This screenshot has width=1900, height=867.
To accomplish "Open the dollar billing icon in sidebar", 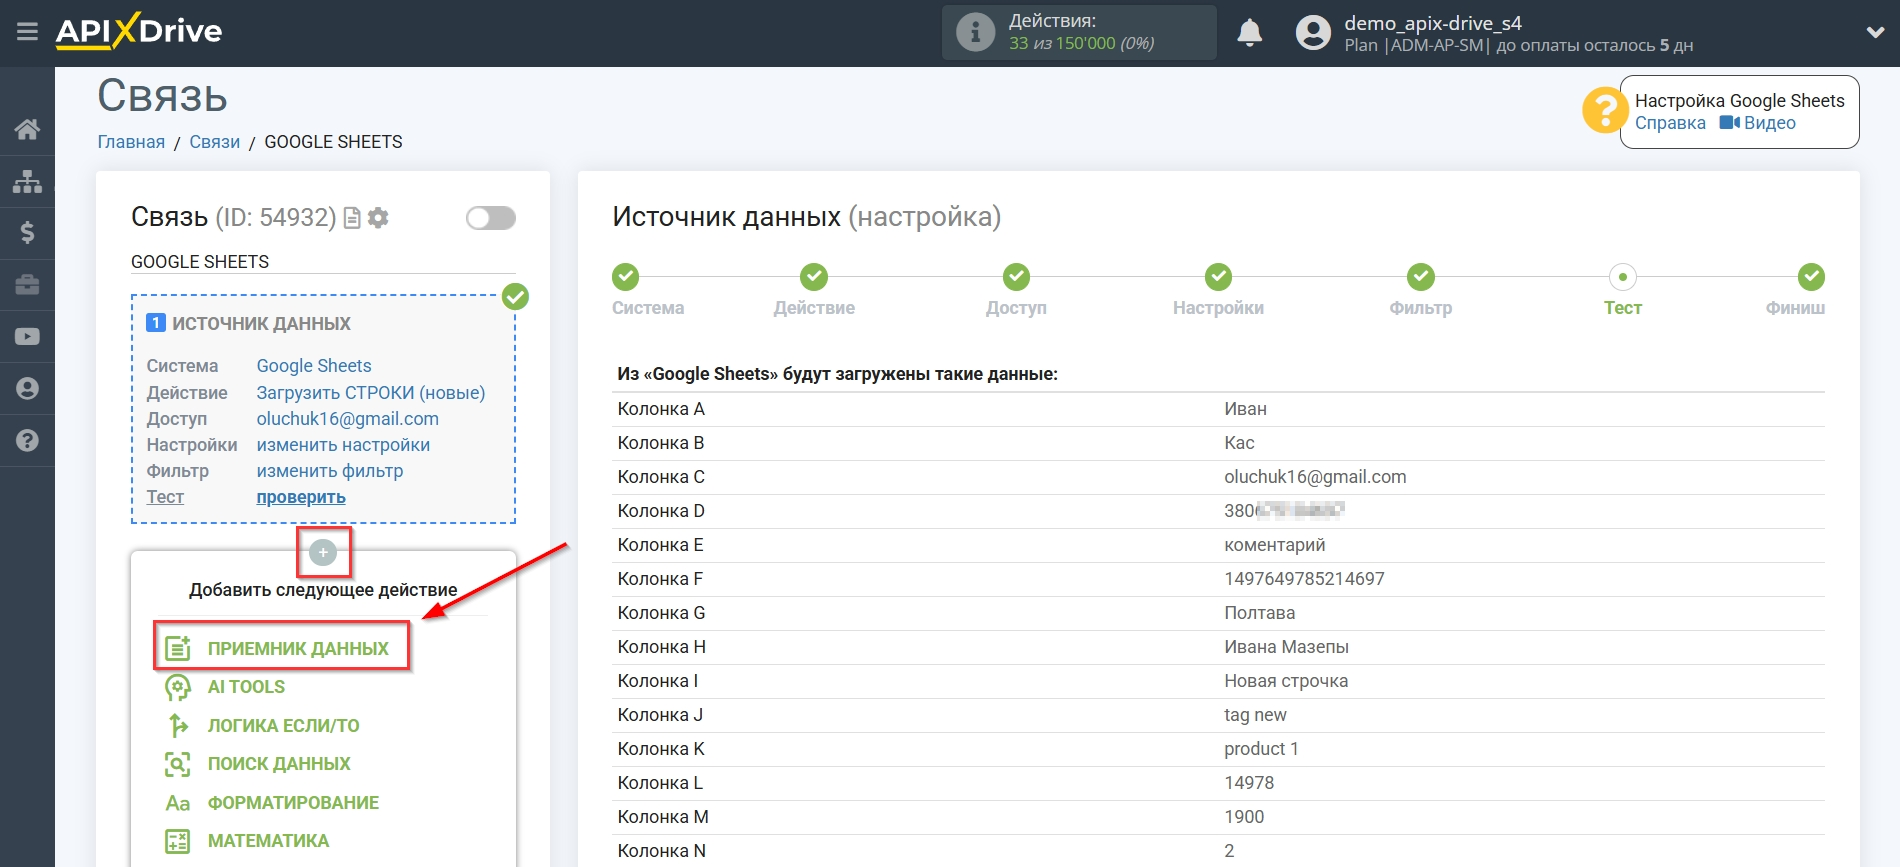I will (27, 233).
